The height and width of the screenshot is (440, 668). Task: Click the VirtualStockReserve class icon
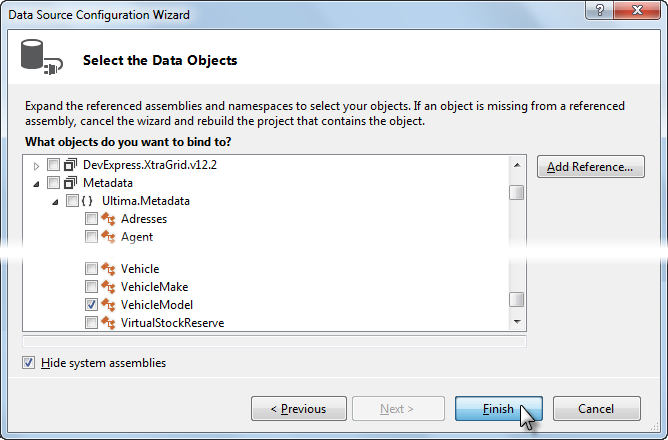(108, 323)
